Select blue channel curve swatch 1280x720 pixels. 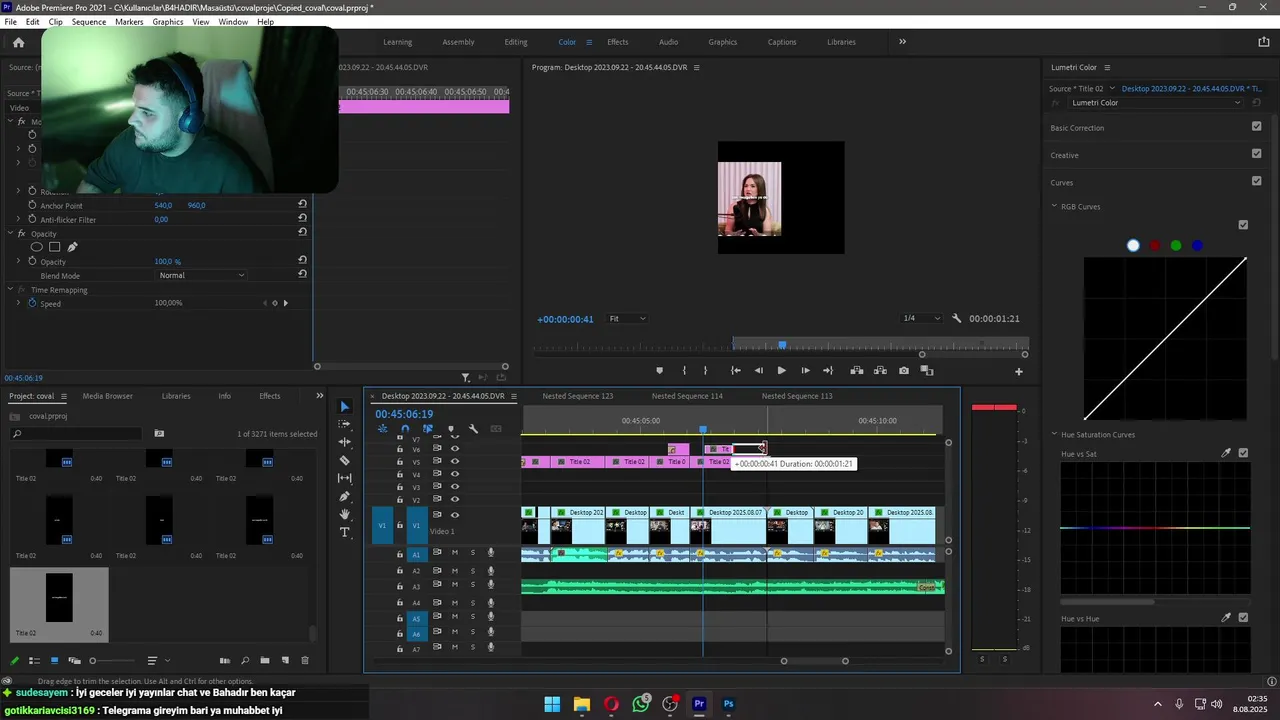click(x=1197, y=245)
